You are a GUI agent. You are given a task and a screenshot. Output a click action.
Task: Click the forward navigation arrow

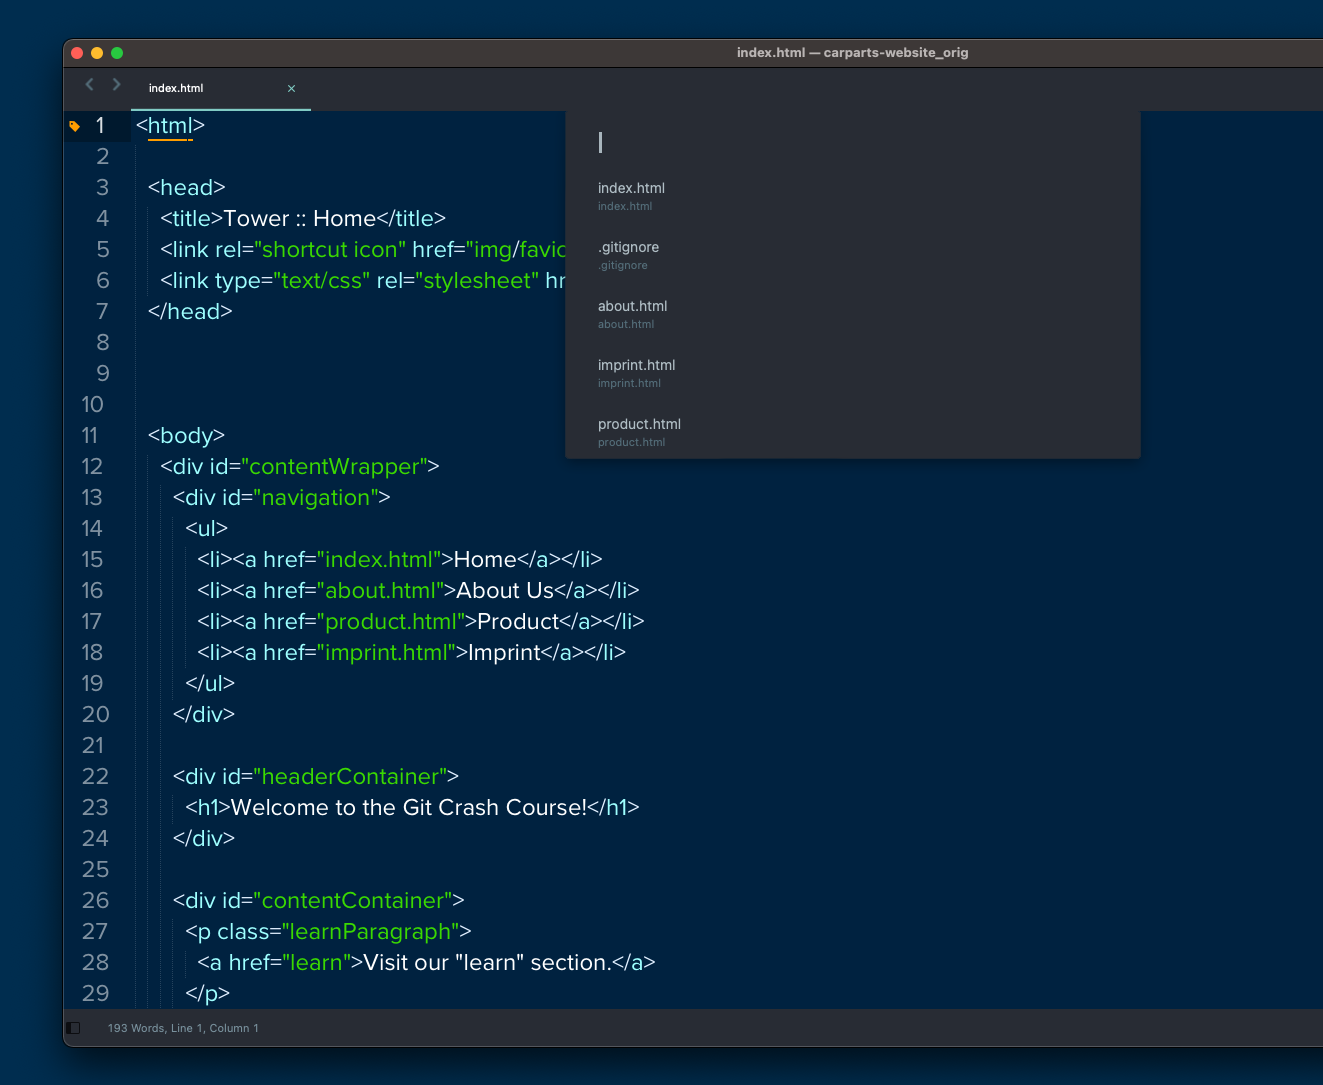click(x=116, y=85)
